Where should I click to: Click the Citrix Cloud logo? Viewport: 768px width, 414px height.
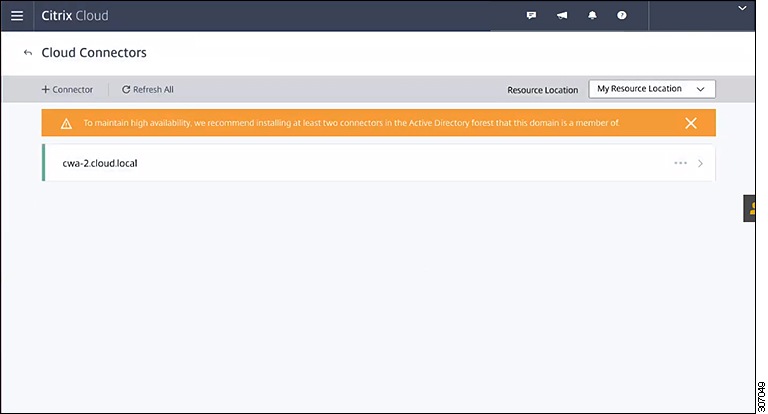coord(74,16)
